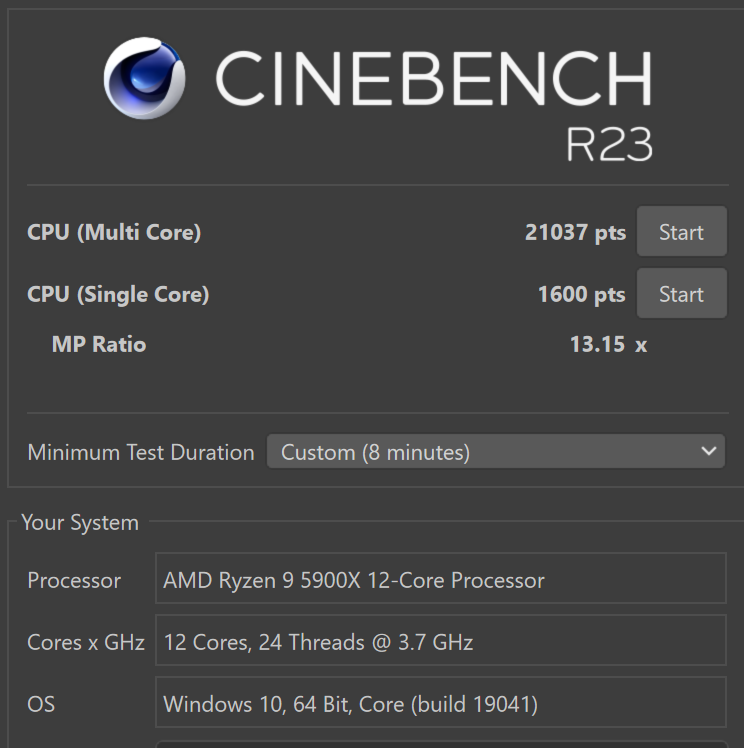Click the OS field showing Windows 10
Image resolution: width=744 pixels, height=748 pixels.
[441, 702]
